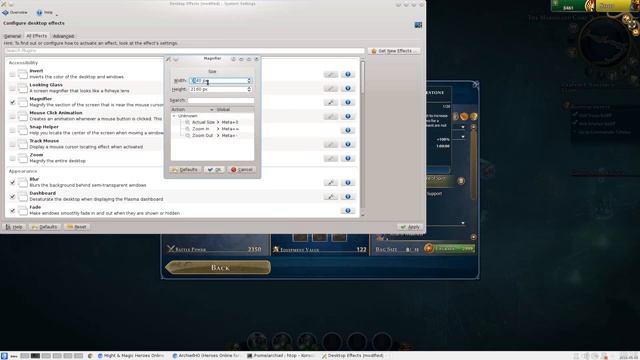Enable the Invert effect checkbox

pyautogui.click(x=12, y=74)
